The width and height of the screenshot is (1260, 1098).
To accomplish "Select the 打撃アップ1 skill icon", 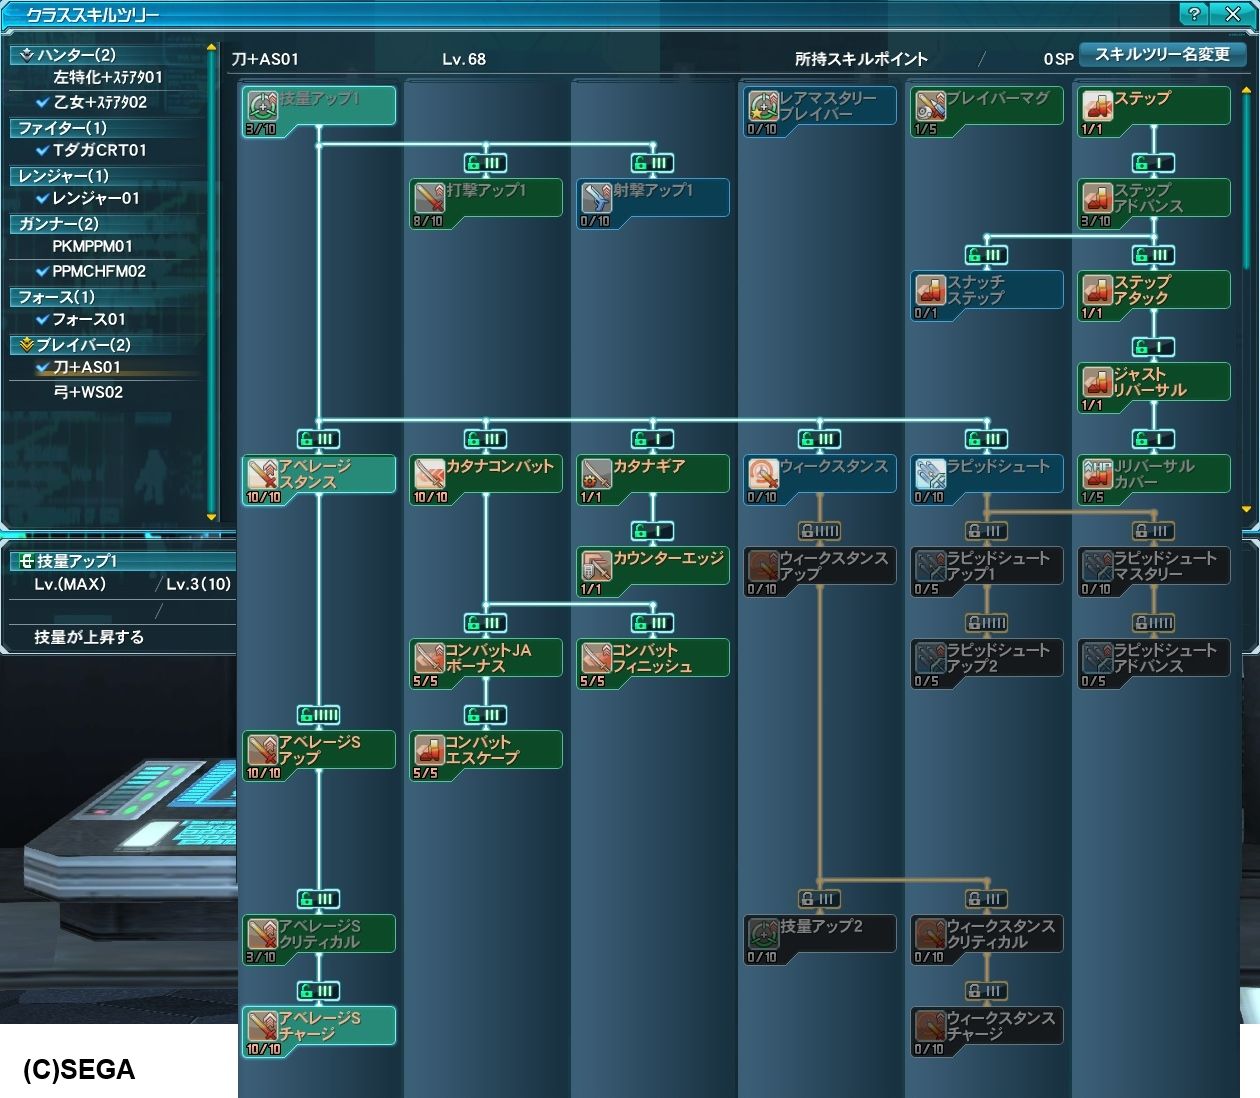I will coord(429,197).
